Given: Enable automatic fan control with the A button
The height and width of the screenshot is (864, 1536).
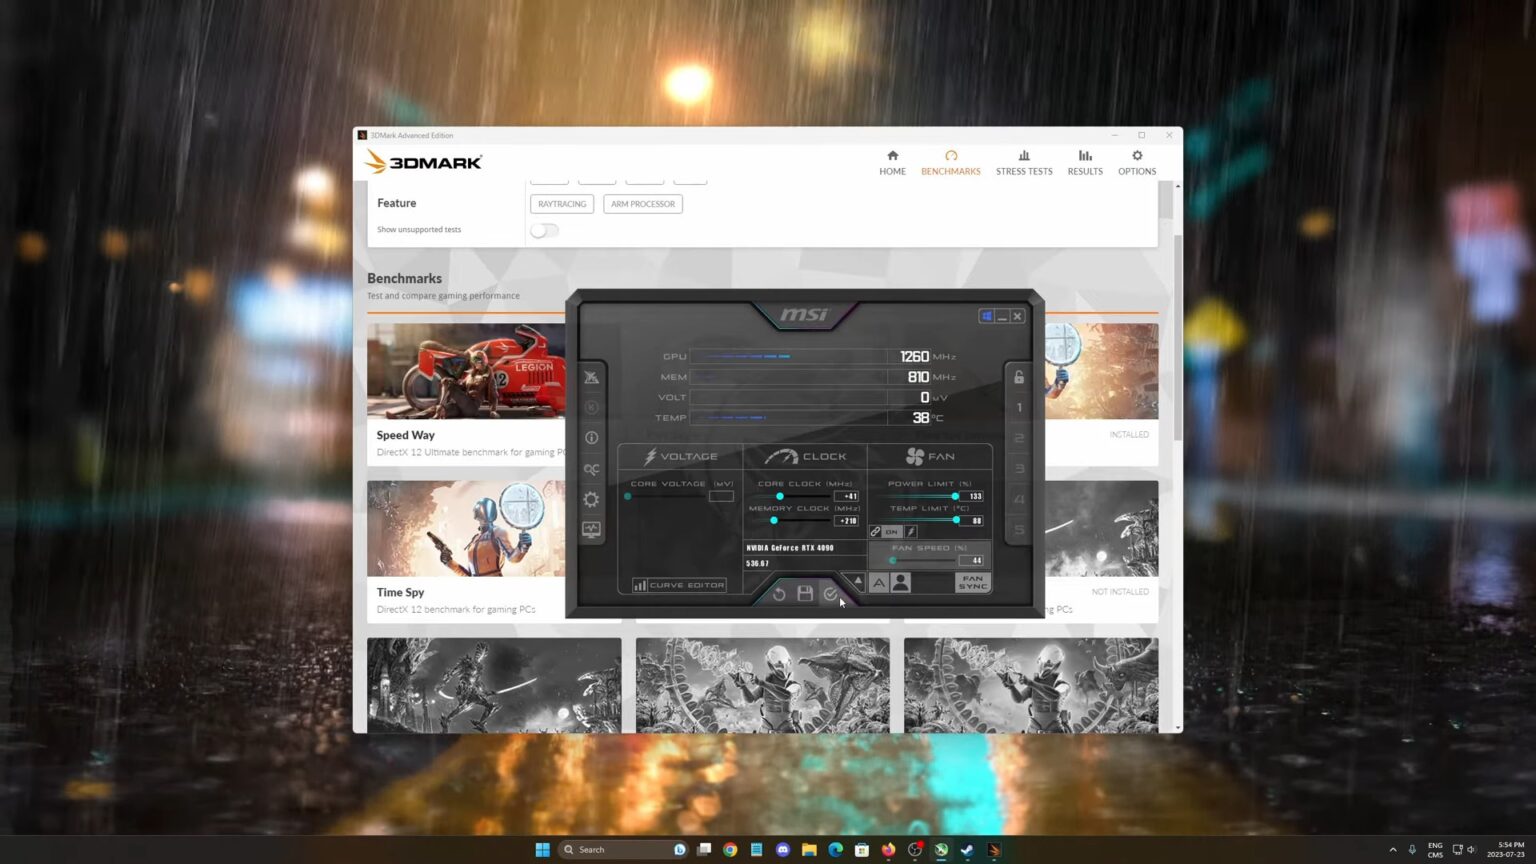Looking at the screenshot, I should [x=878, y=584].
